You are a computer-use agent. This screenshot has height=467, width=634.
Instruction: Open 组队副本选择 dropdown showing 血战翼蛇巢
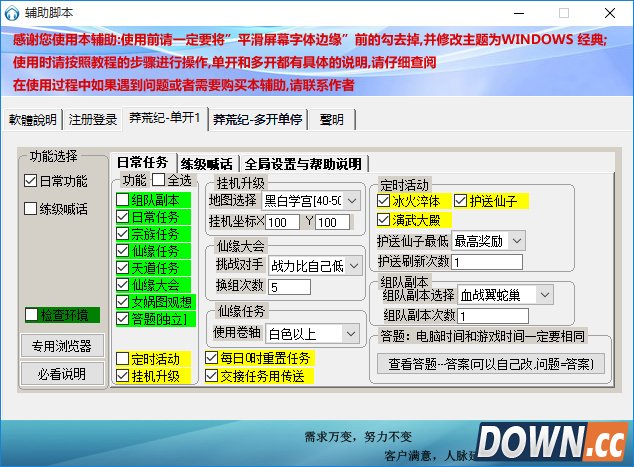pyautogui.click(x=505, y=295)
